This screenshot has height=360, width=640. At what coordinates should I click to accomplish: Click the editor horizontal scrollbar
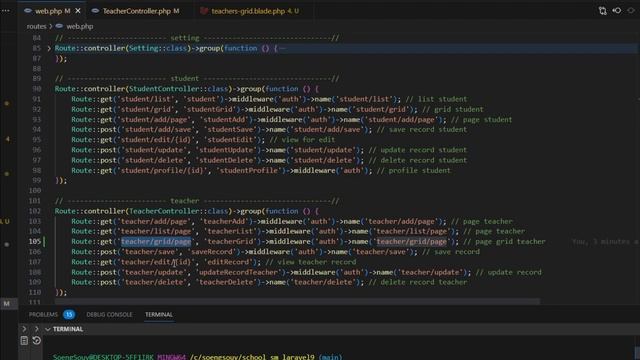297,301
